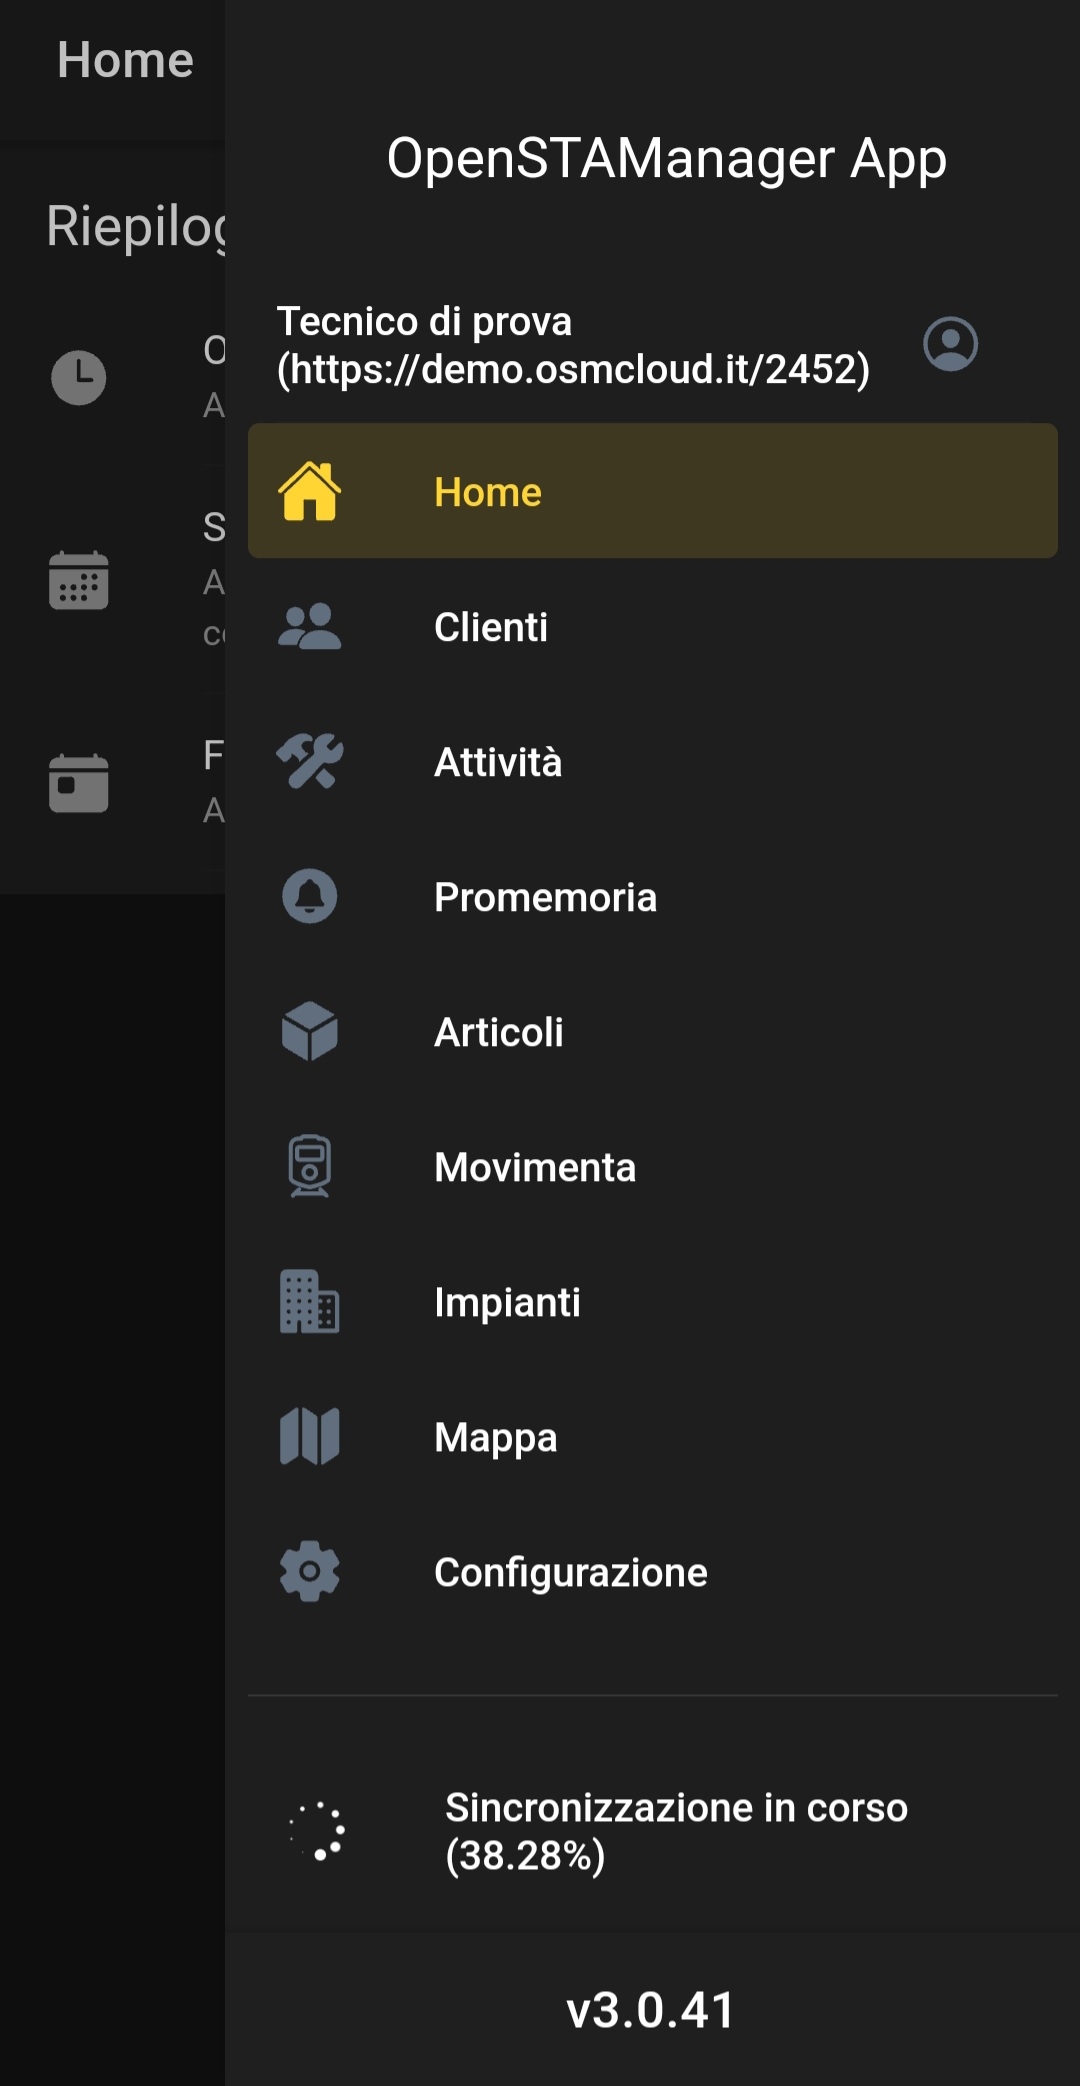Click the Attività tools icon
Screen dimensions: 1080x2086
pyautogui.click(x=309, y=762)
